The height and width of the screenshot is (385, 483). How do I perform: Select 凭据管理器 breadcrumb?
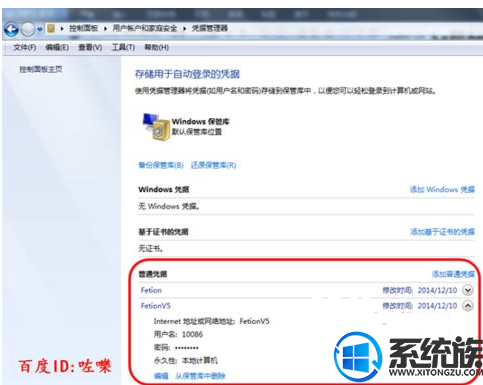click(x=210, y=28)
